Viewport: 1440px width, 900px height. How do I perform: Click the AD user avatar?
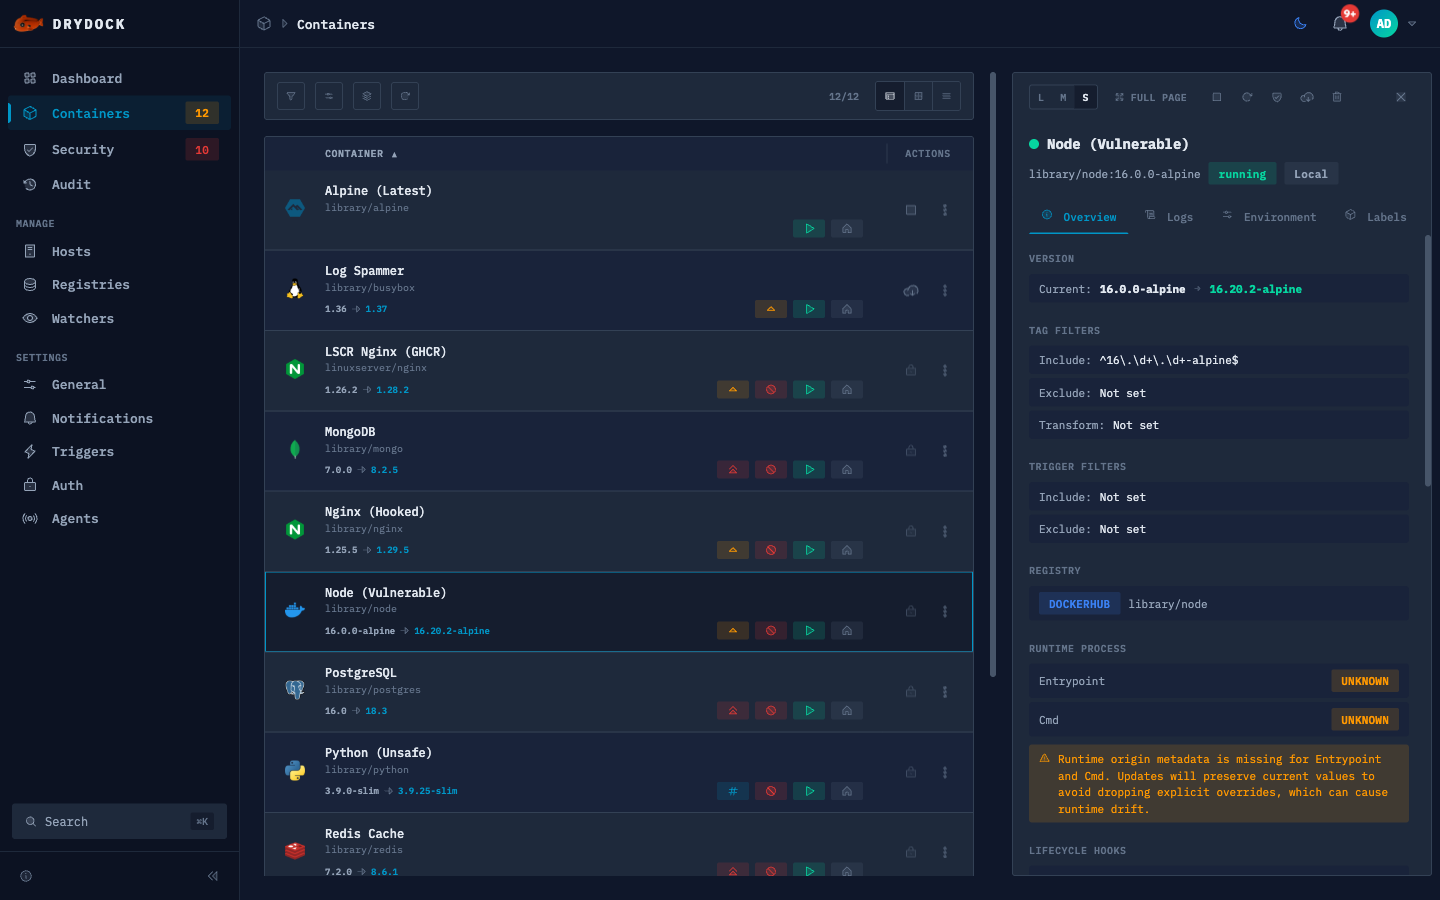1384,23
